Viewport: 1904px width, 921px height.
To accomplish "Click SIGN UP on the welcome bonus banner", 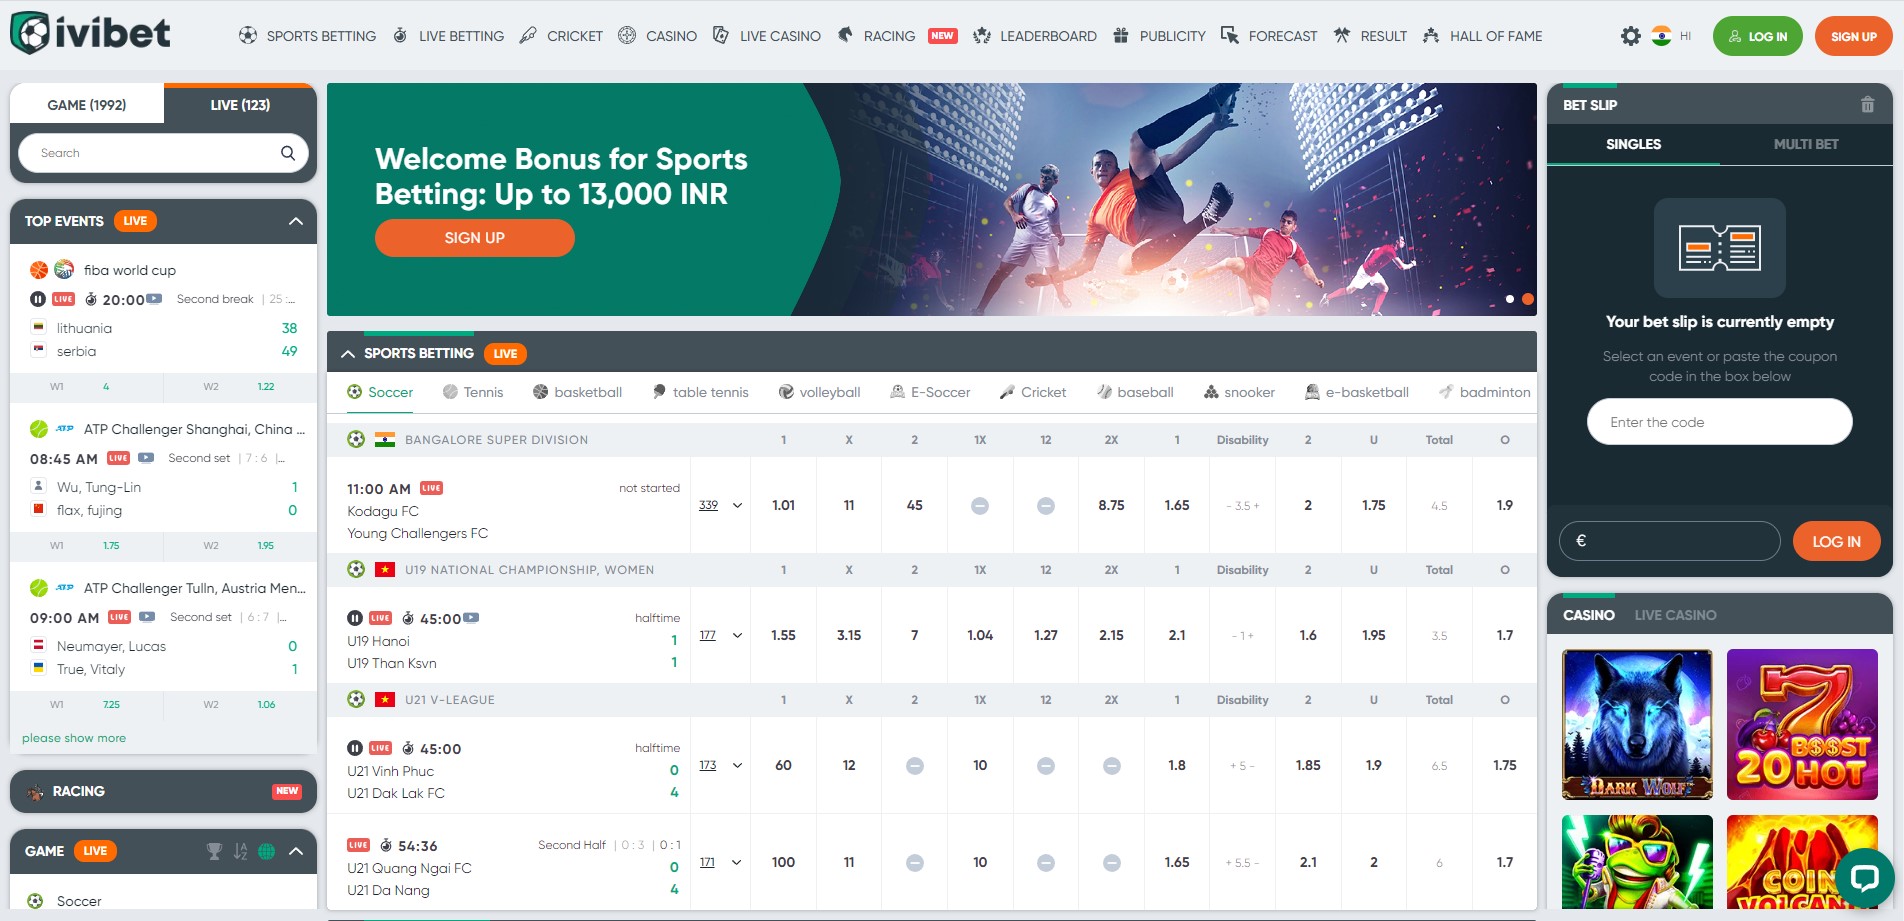I will (x=474, y=238).
